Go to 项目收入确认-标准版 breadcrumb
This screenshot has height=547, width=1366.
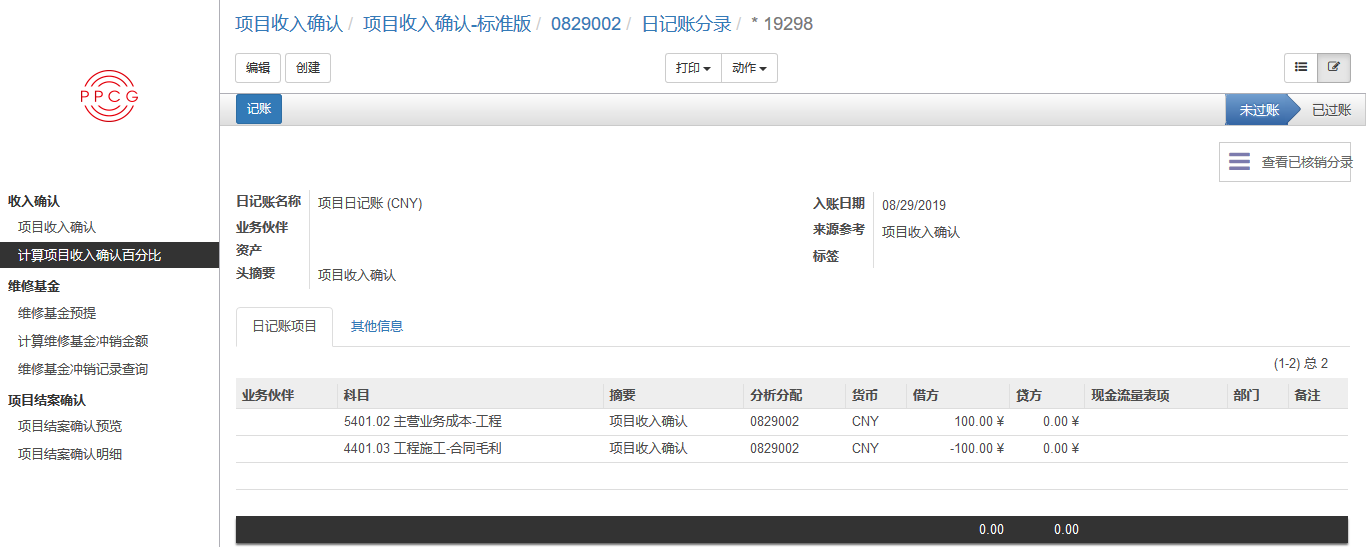coord(447,23)
